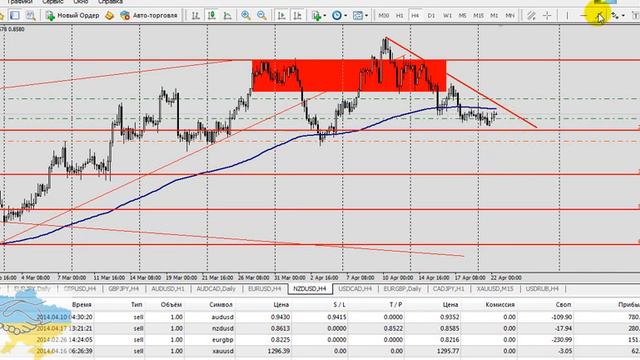Click the Новый Ордер button
640x360 pixels.
point(72,16)
